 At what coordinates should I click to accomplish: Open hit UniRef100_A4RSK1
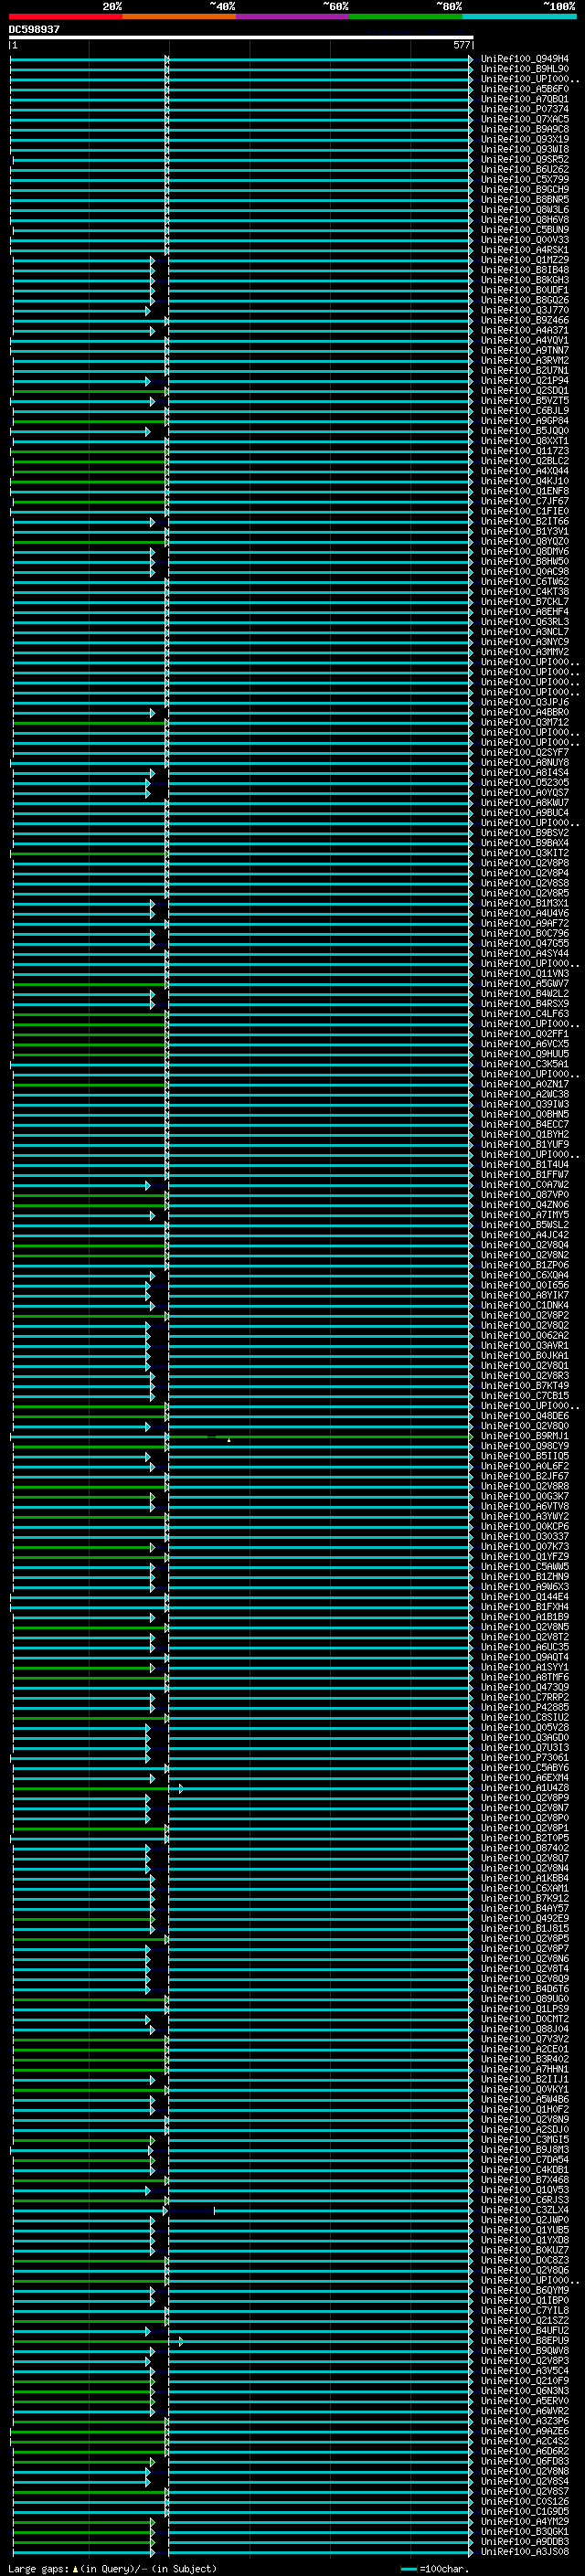pyautogui.click(x=525, y=250)
